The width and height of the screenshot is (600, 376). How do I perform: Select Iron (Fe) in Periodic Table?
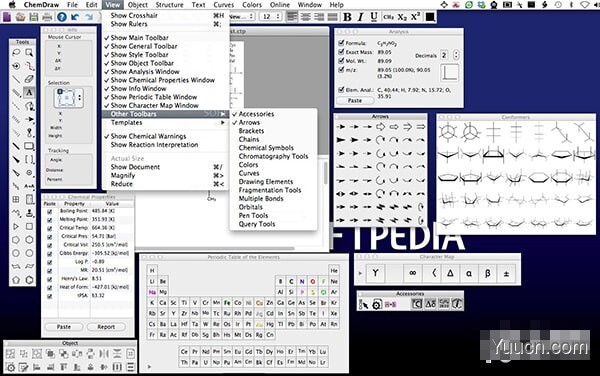(227, 303)
